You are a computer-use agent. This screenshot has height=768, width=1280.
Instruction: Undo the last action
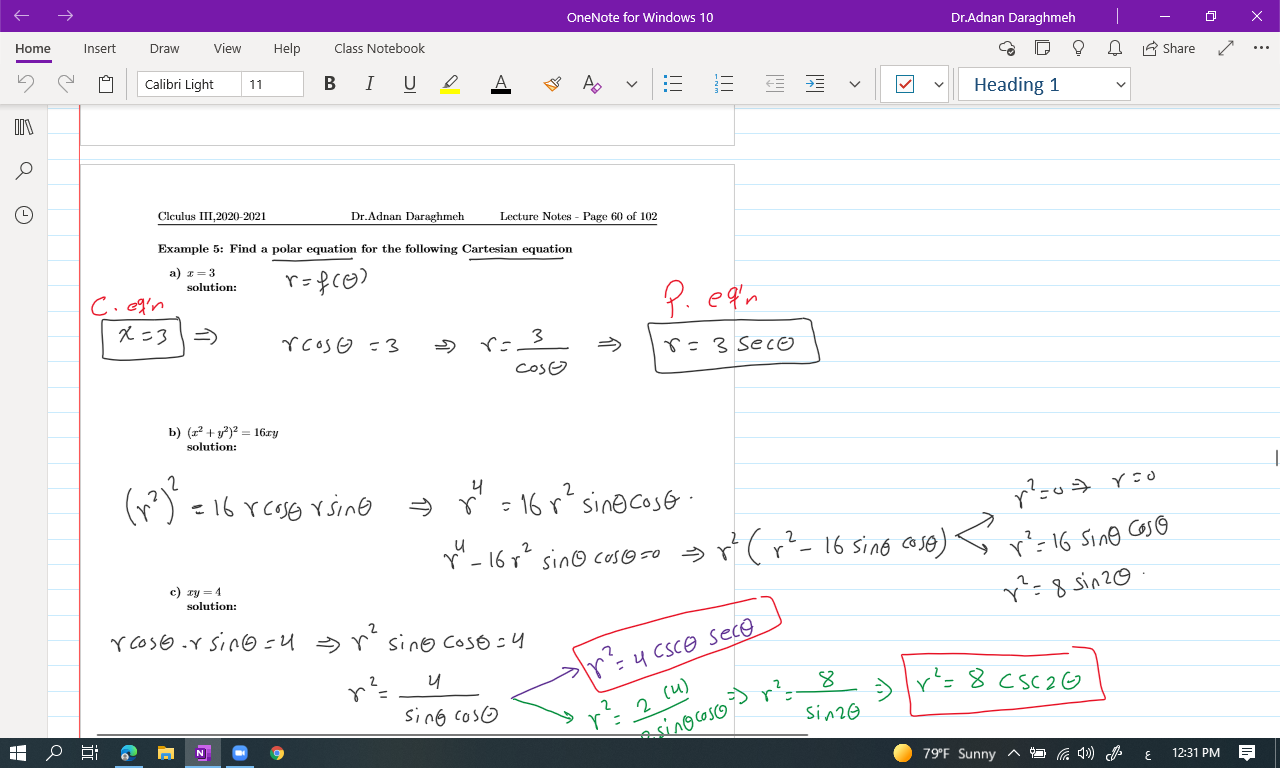click(27, 85)
